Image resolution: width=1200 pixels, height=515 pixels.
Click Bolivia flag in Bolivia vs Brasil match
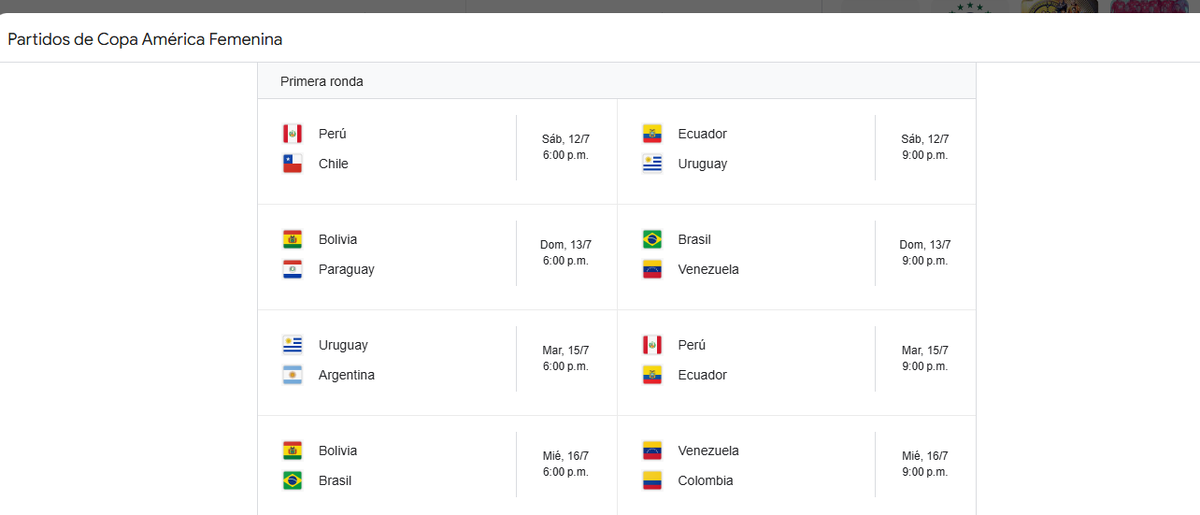point(292,451)
